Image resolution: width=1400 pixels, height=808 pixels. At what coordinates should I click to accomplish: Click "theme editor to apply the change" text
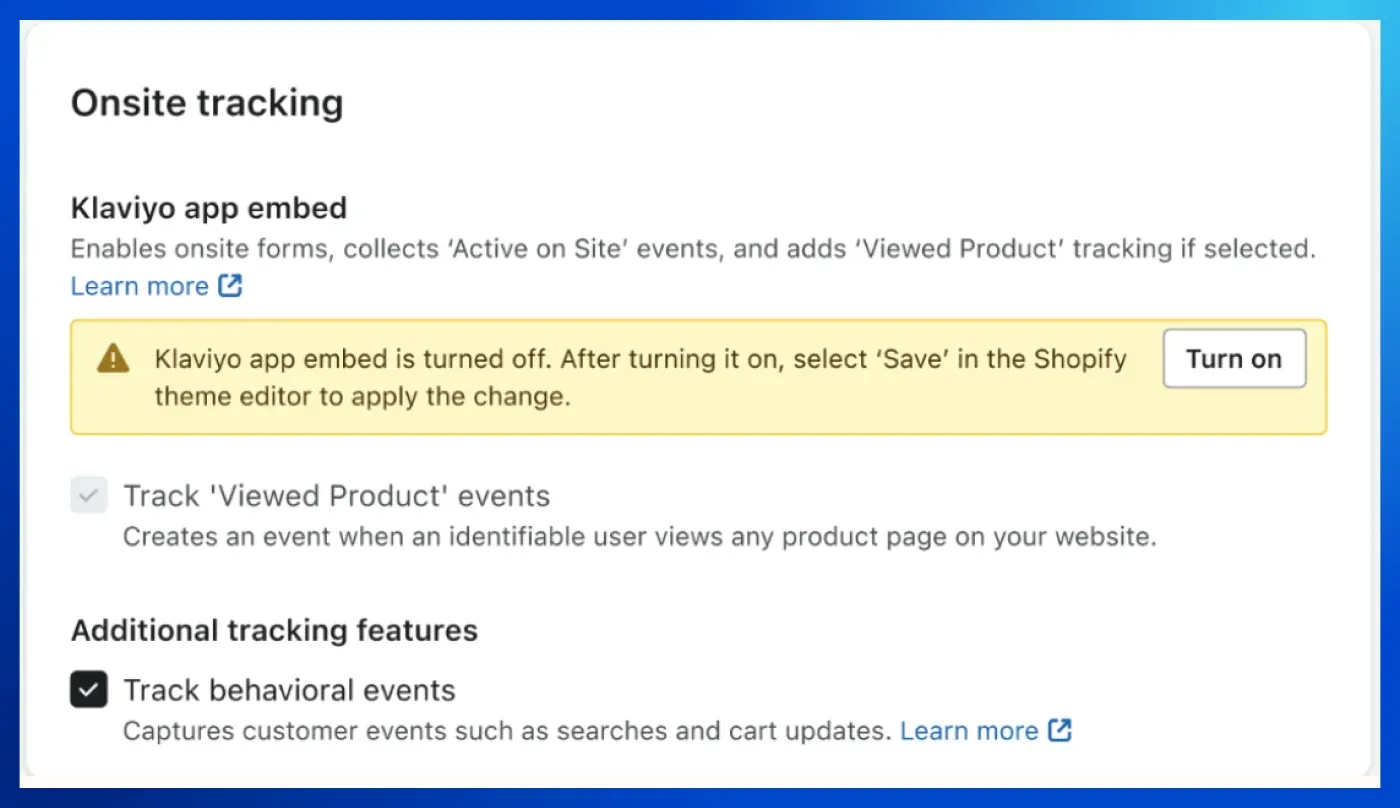click(x=362, y=396)
